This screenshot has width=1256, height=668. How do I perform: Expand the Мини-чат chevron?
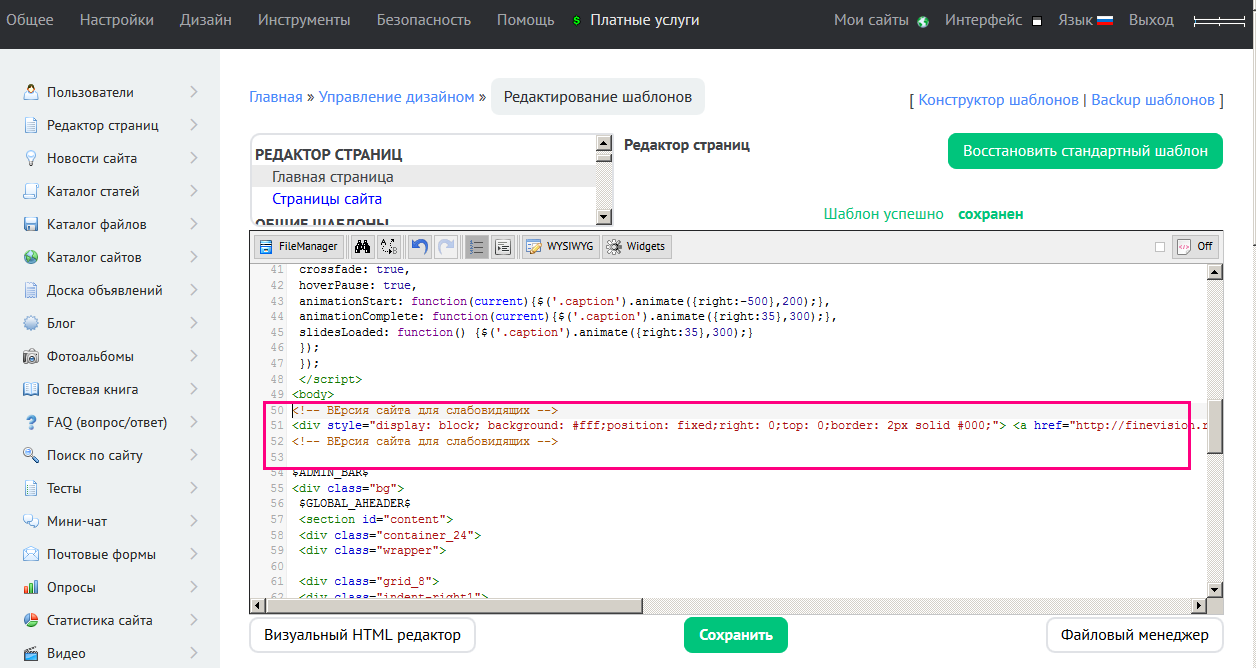pos(193,521)
